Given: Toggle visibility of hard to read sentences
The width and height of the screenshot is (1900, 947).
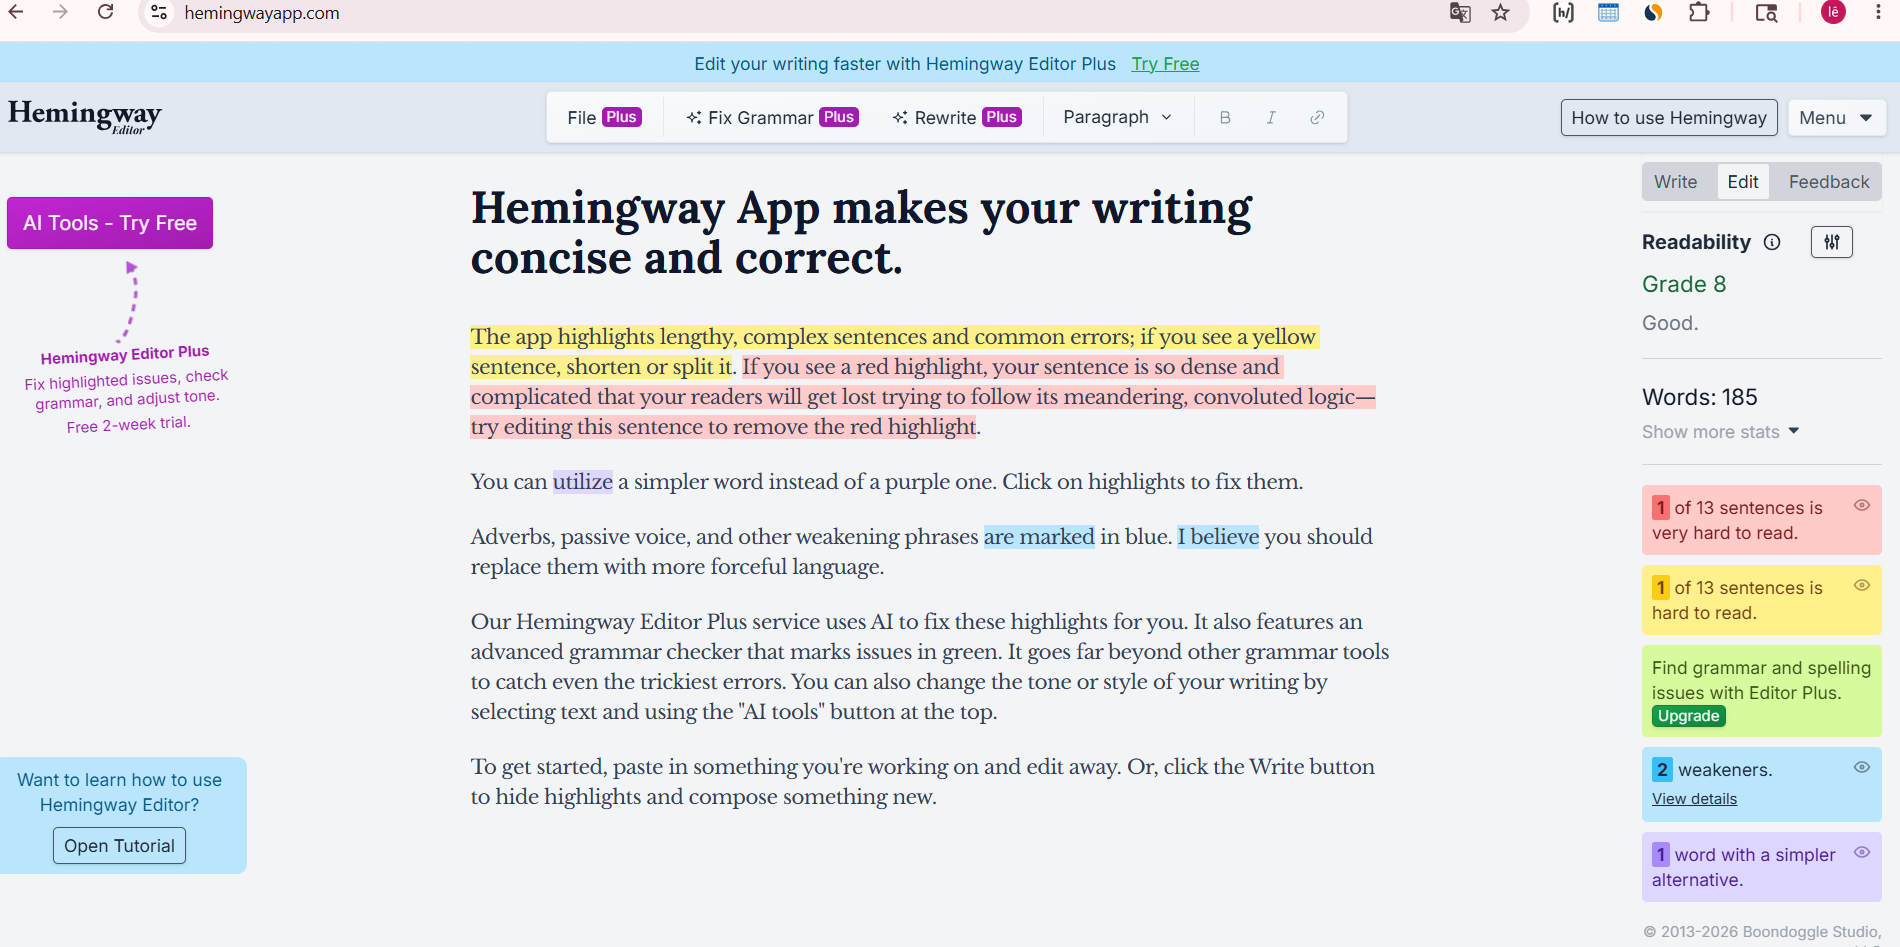Looking at the screenshot, I should click(x=1862, y=585).
